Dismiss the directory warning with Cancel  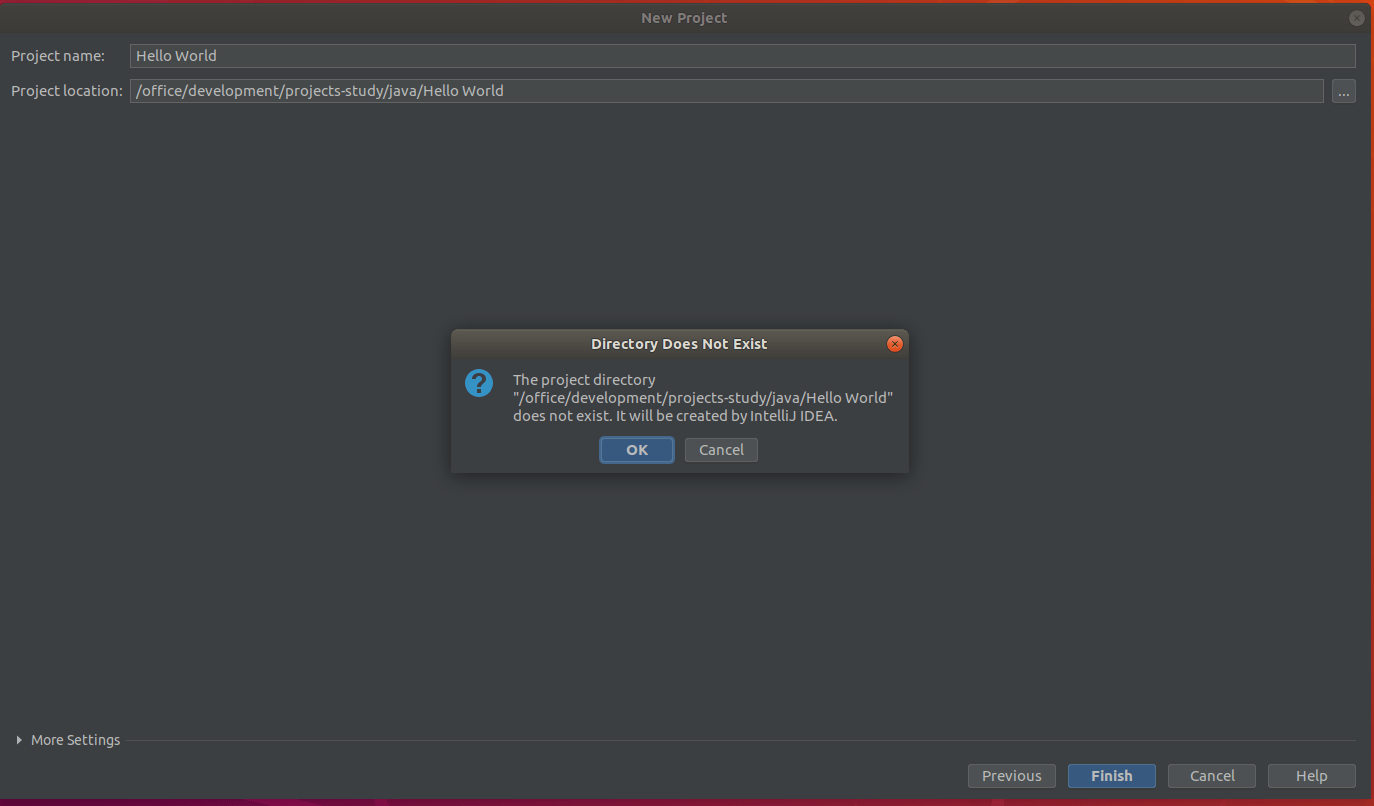(x=720, y=449)
